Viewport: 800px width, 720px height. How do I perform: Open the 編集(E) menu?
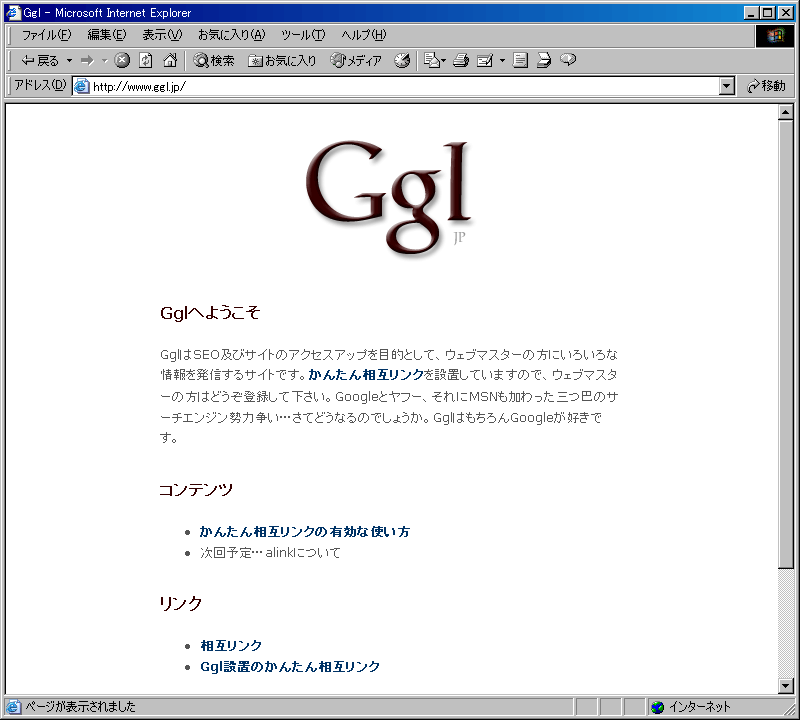click(x=106, y=35)
